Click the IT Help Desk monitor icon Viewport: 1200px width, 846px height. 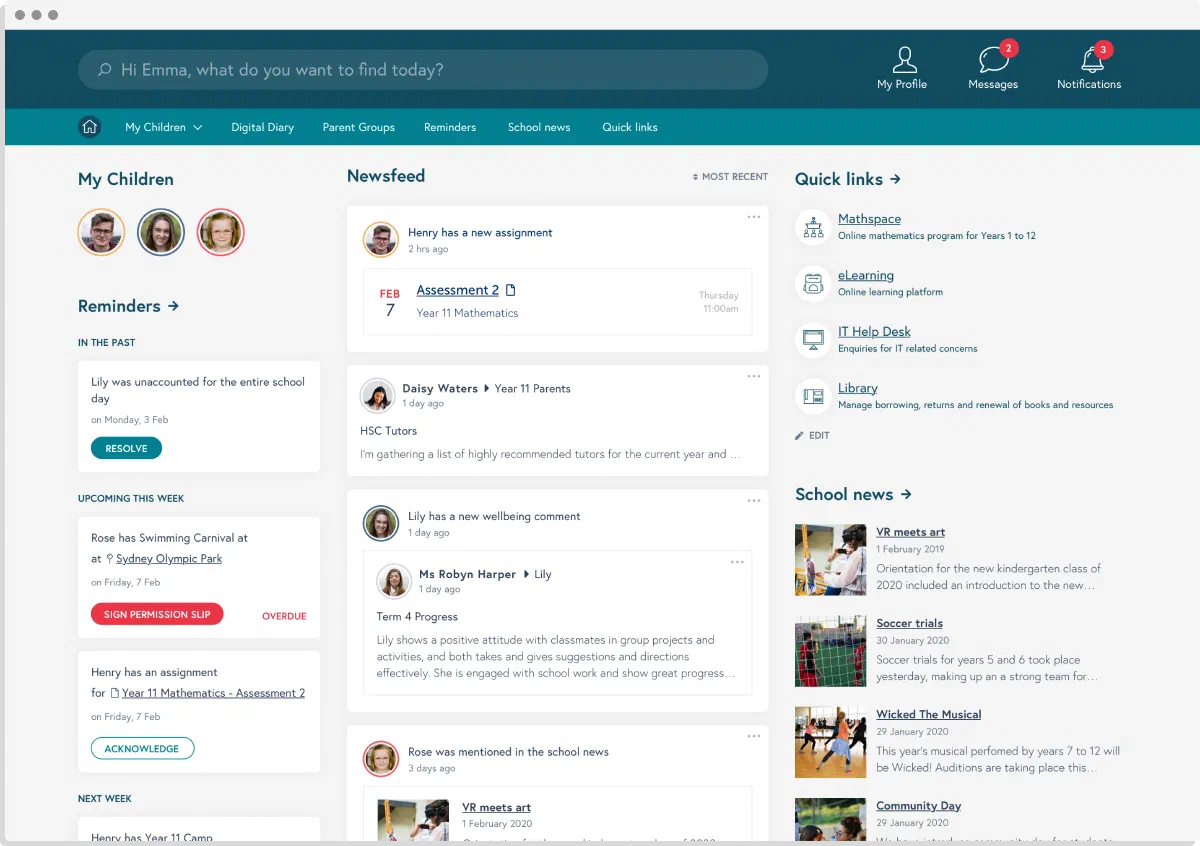pyautogui.click(x=813, y=340)
